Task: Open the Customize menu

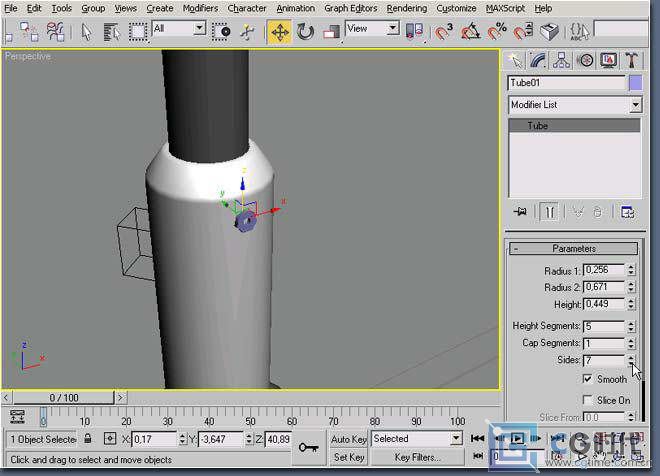Action: tap(456, 8)
